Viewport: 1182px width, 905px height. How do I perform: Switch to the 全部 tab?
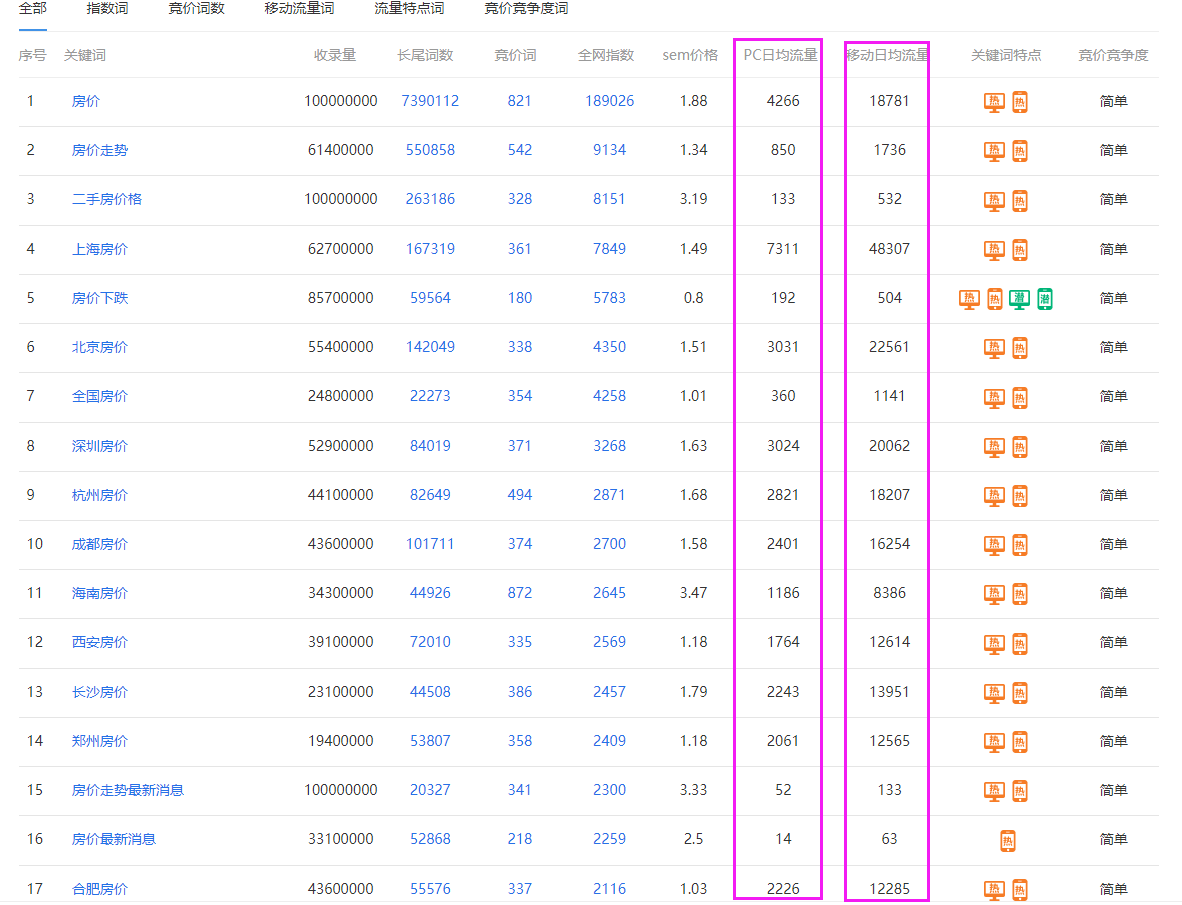pyautogui.click(x=33, y=9)
